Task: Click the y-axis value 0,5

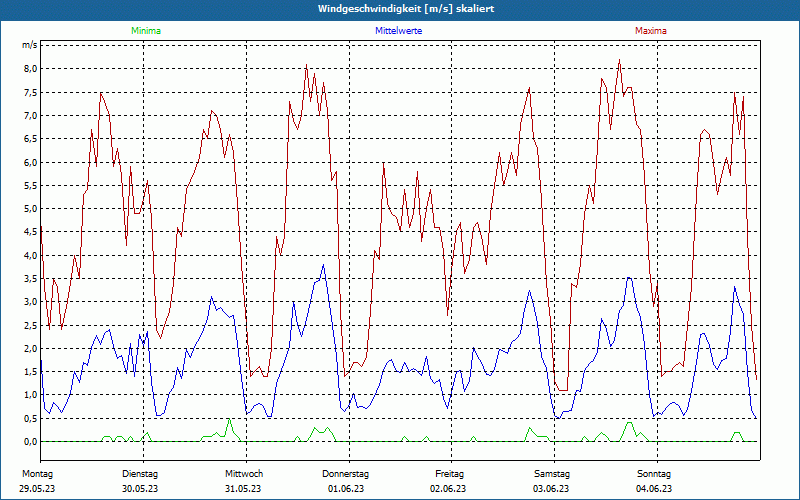Action: 30,418
